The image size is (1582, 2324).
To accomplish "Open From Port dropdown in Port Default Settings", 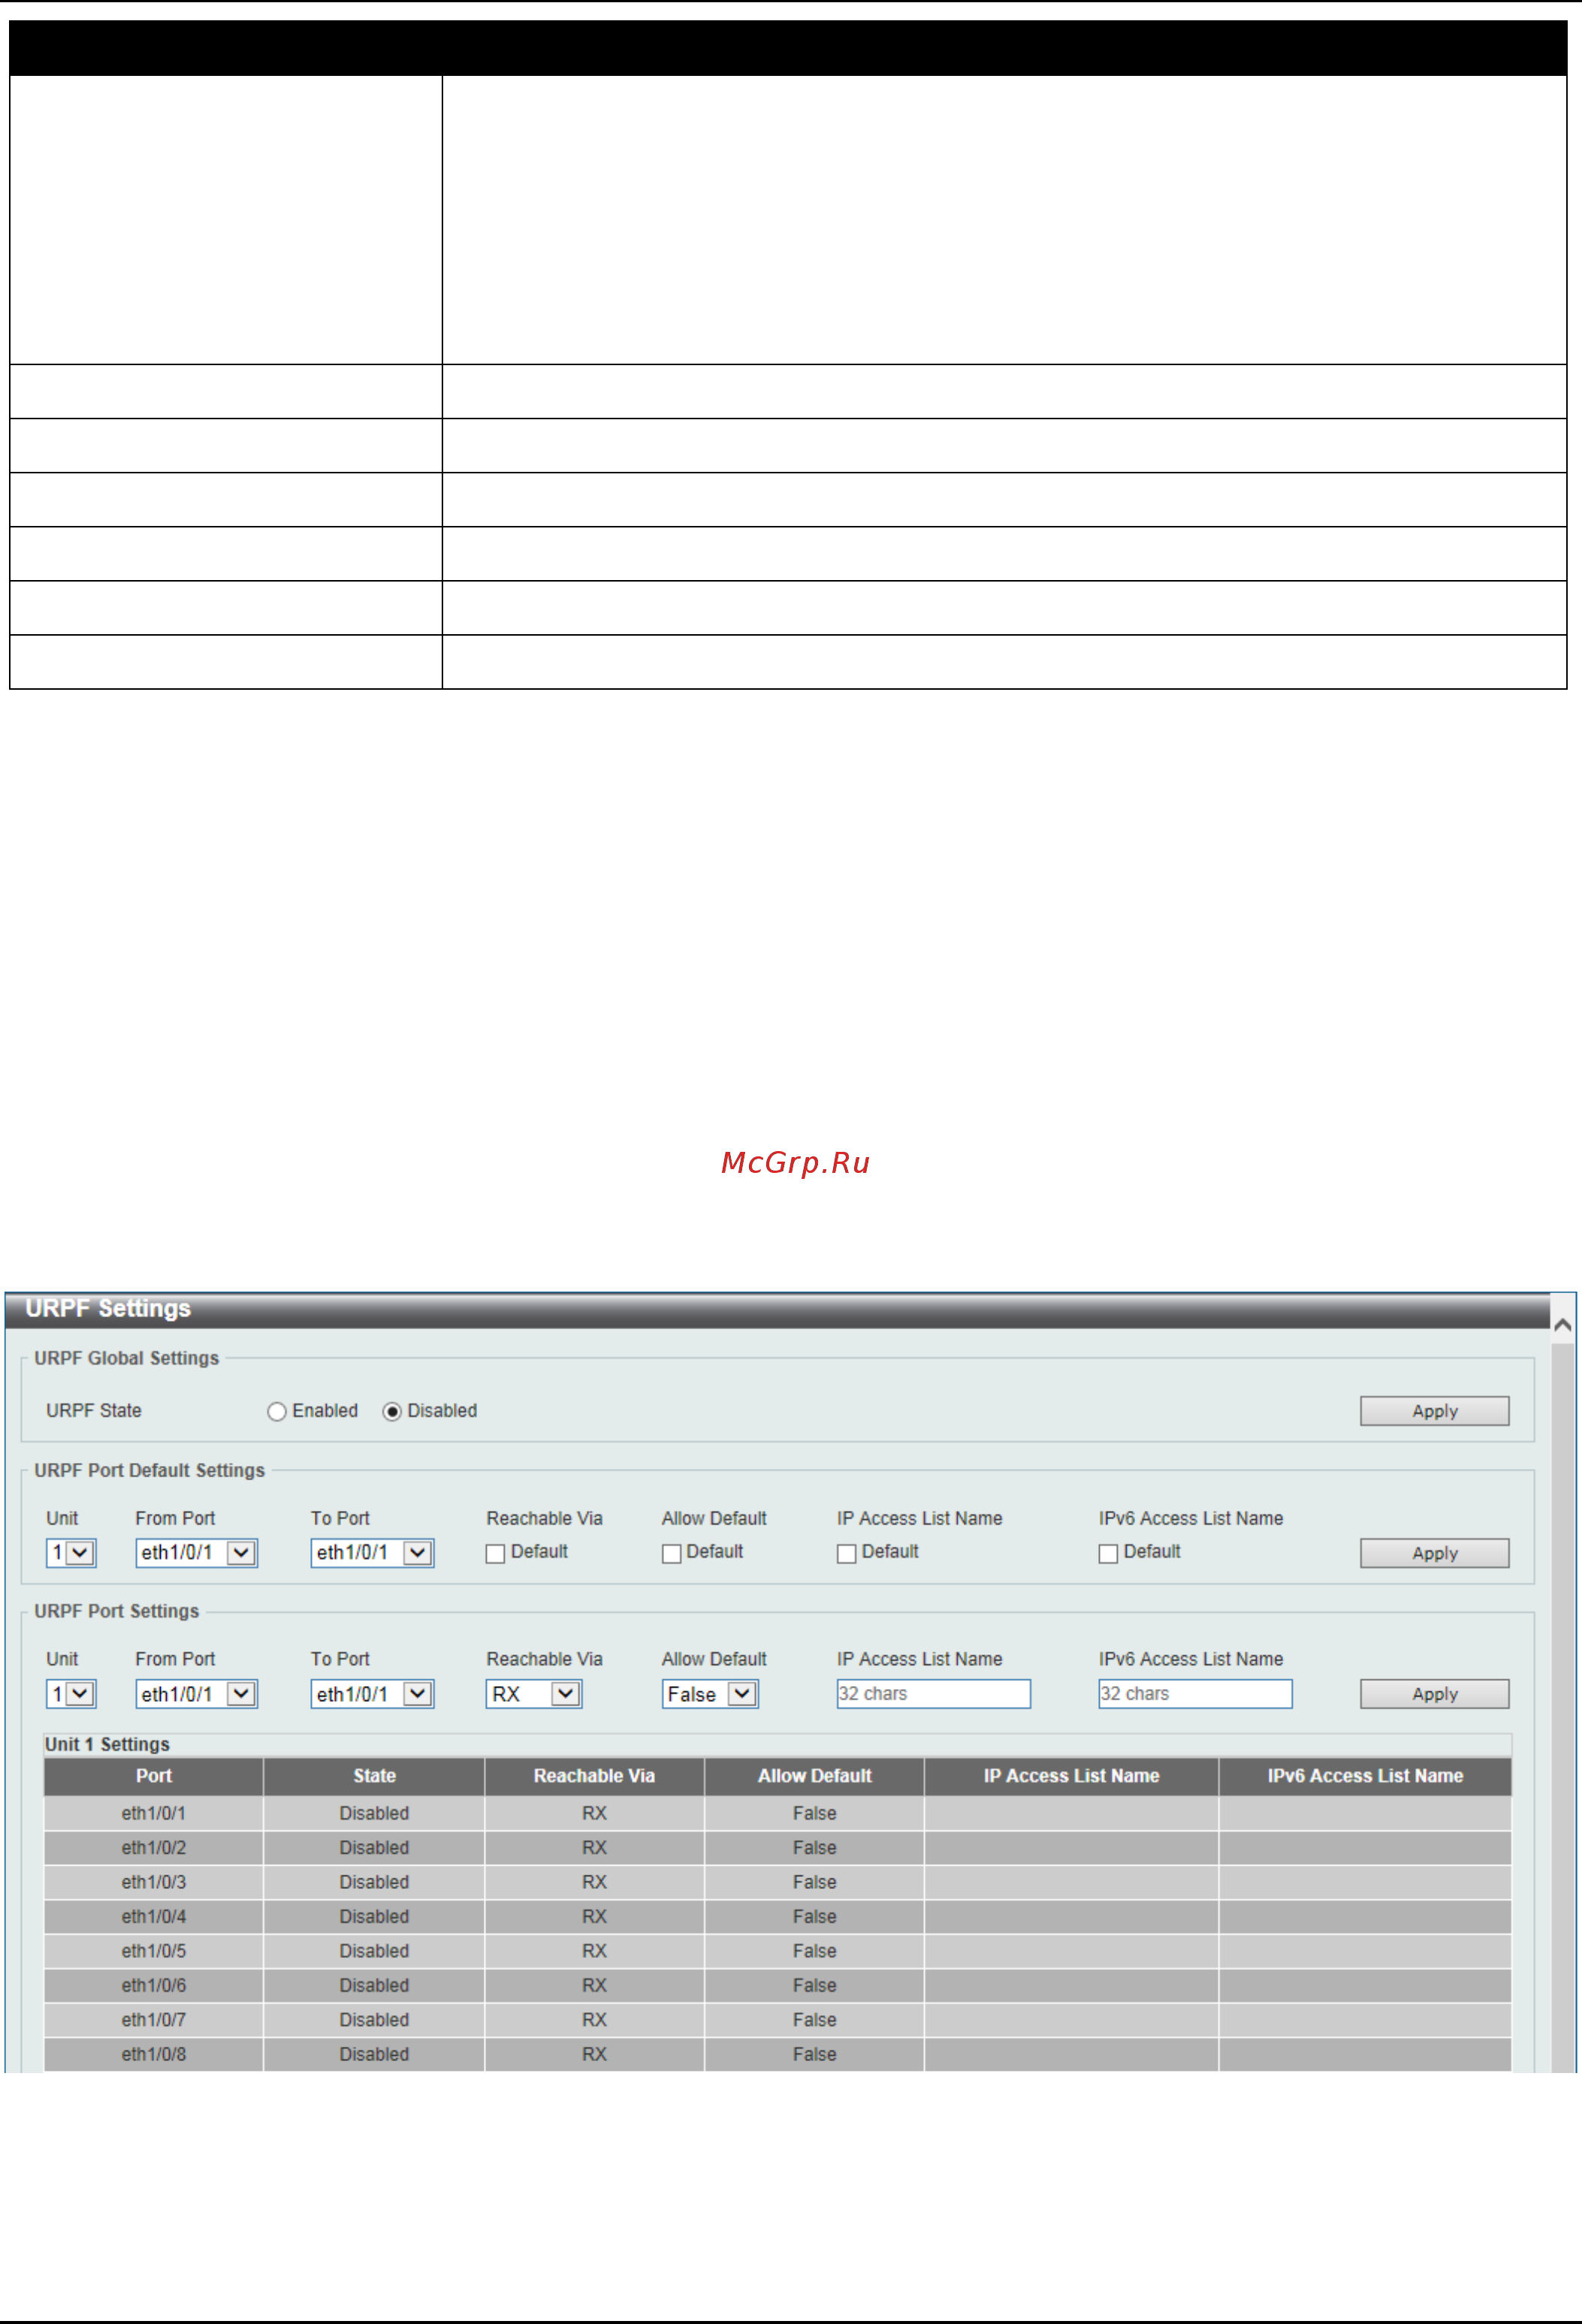I will pos(197,1553).
